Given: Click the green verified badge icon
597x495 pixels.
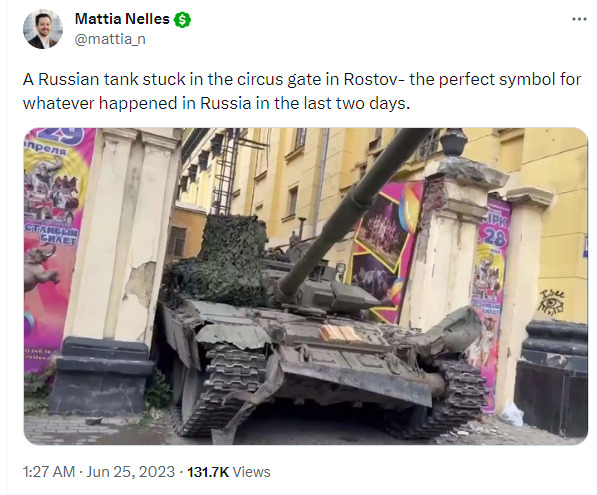Looking at the screenshot, I should [x=182, y=19].
